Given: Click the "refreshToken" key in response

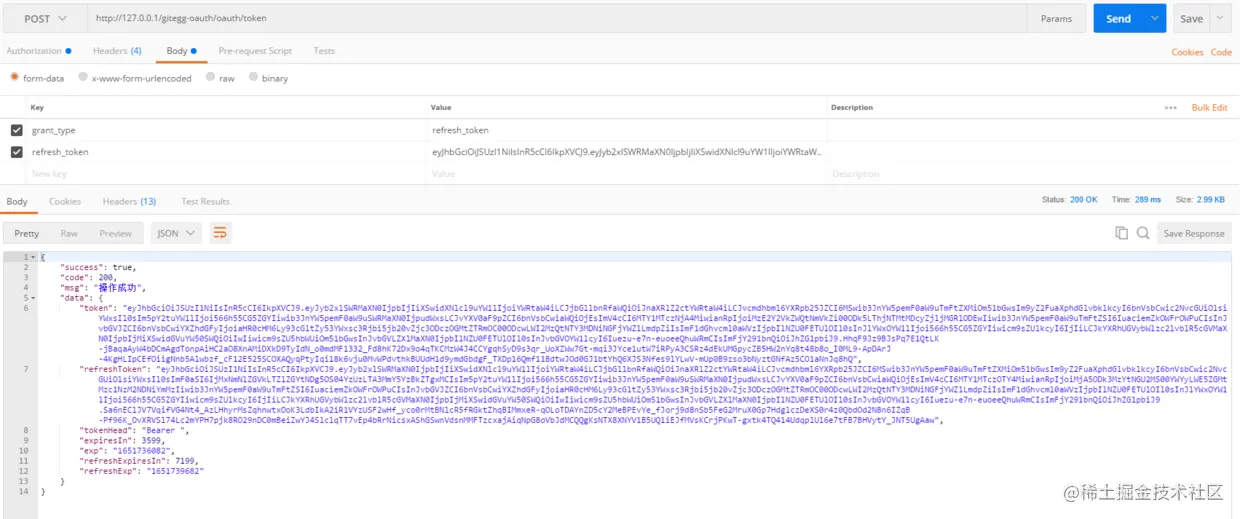Looking at the screenshot, I should (111, 369).
